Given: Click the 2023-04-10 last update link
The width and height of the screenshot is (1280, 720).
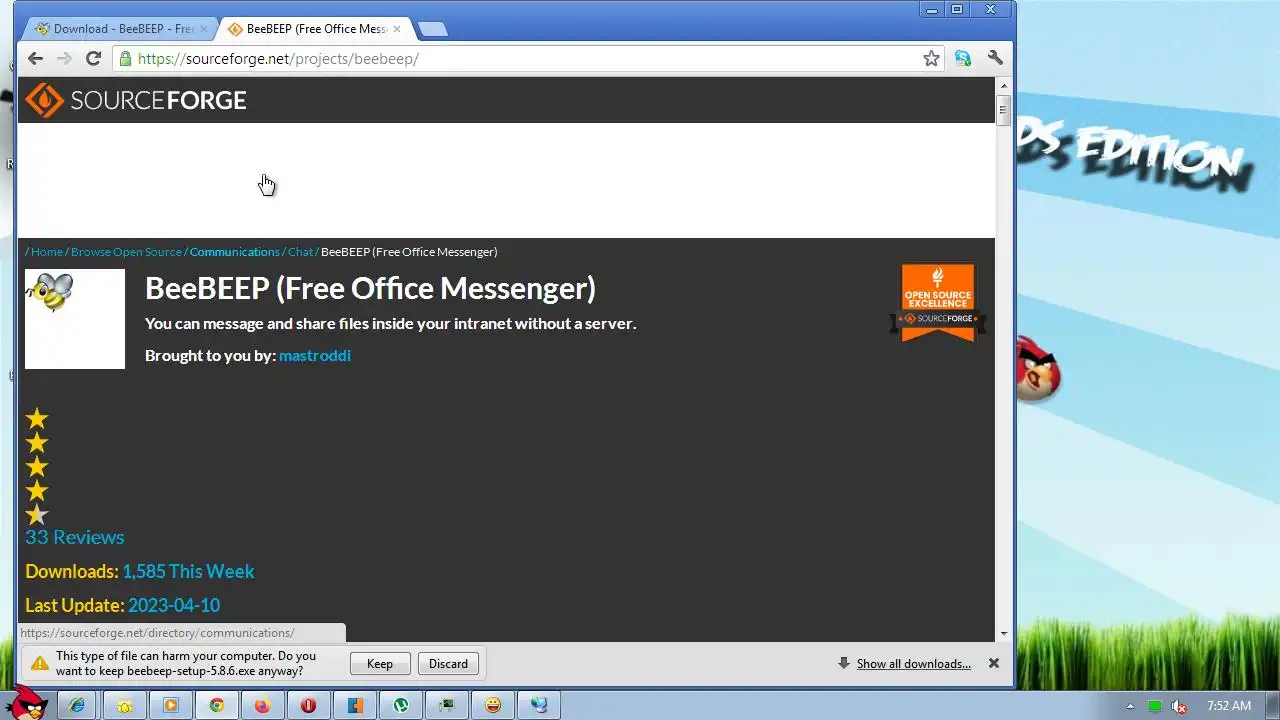Looking at the screenshot, I should click(174, 605).
